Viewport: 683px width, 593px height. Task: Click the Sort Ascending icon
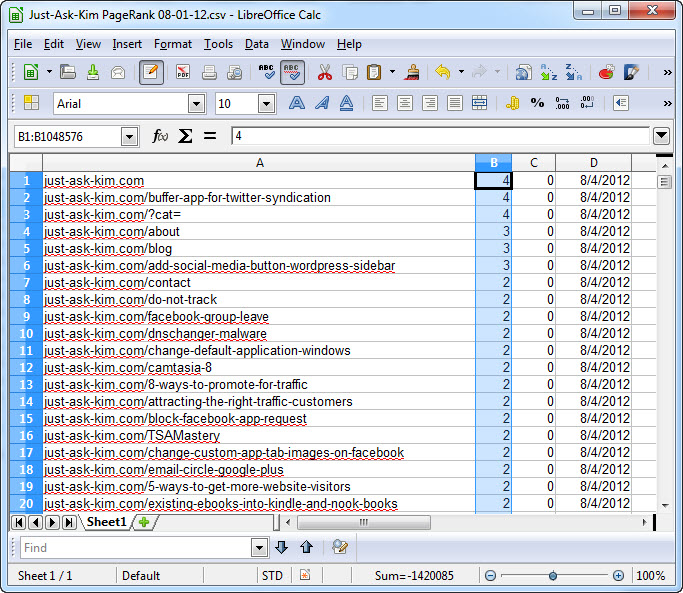[549, 72]
